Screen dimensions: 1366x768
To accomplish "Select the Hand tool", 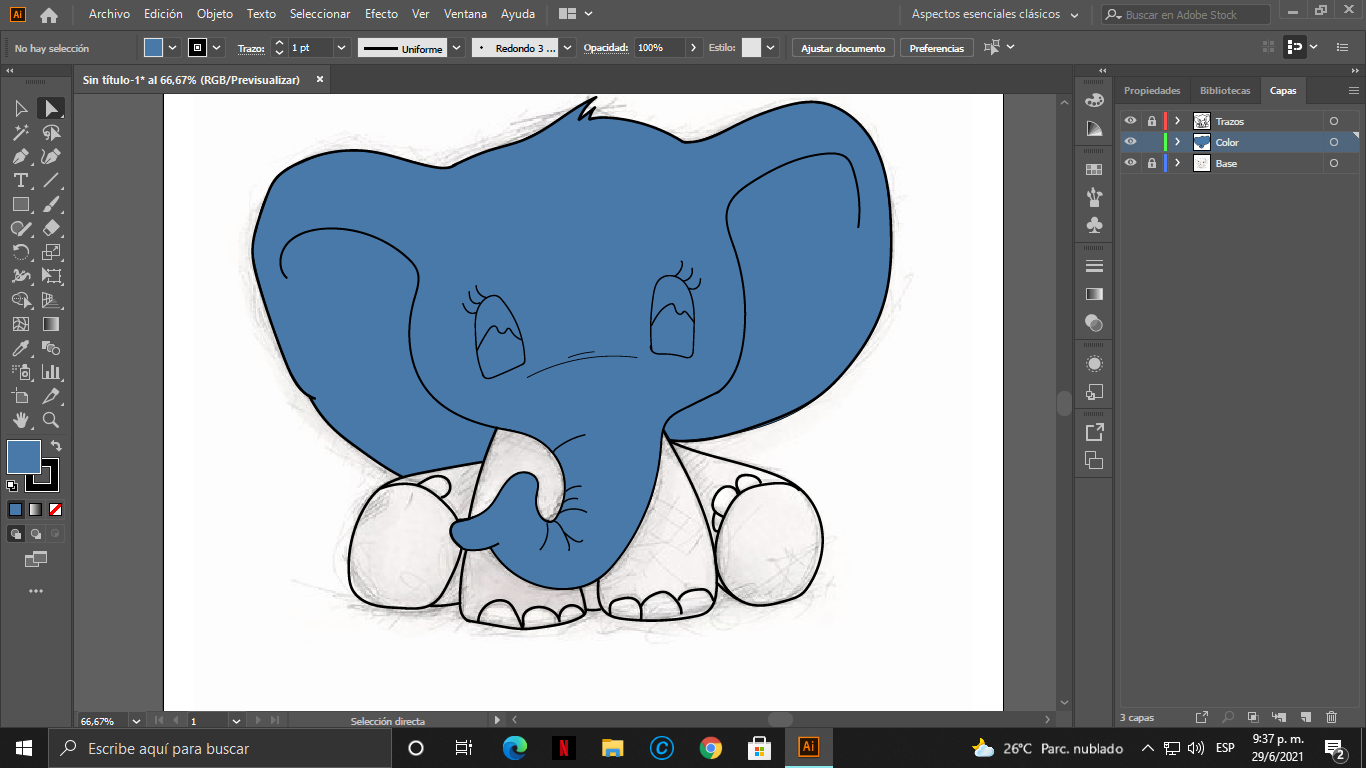I will pos(20,420).
